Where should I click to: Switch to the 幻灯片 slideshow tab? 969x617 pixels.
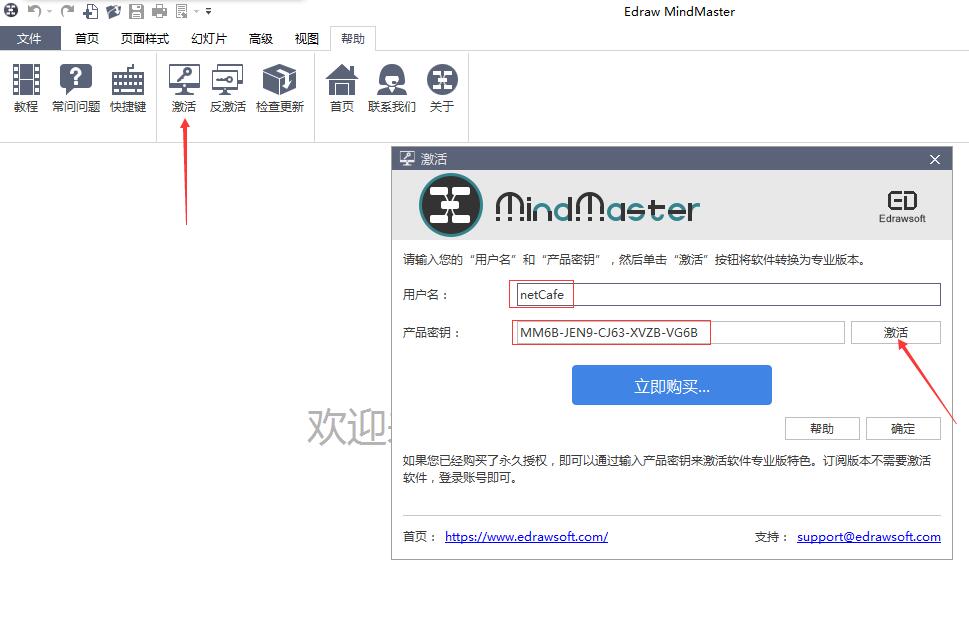(209, 39)
